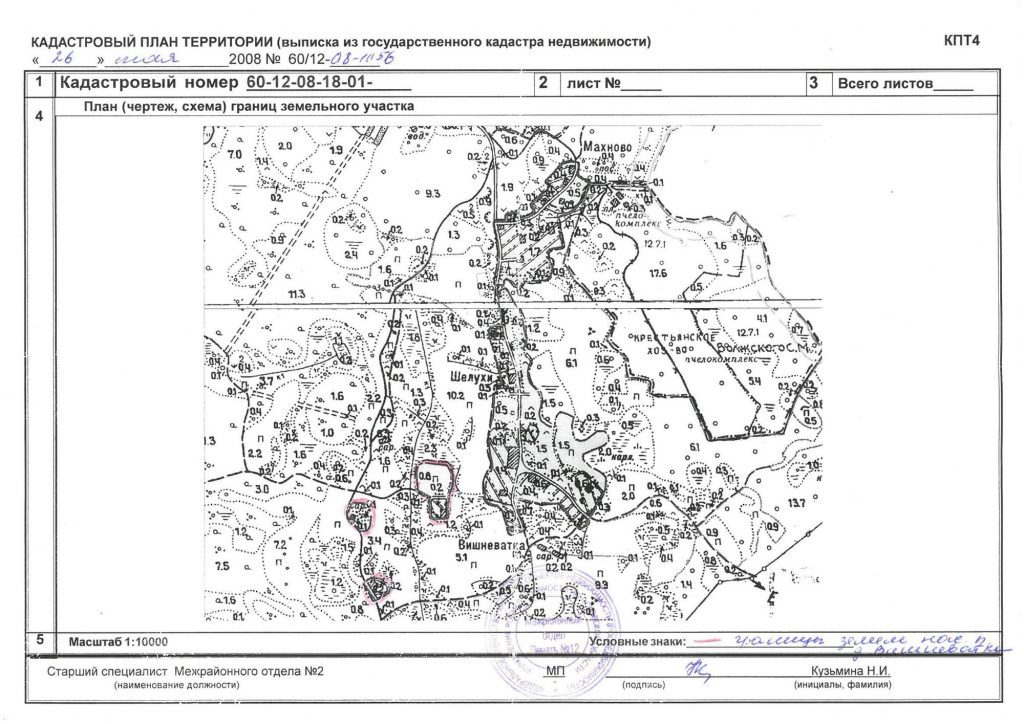Click the Условные знаки legend label
The image size is (1024, 724).
pos(637,642)
